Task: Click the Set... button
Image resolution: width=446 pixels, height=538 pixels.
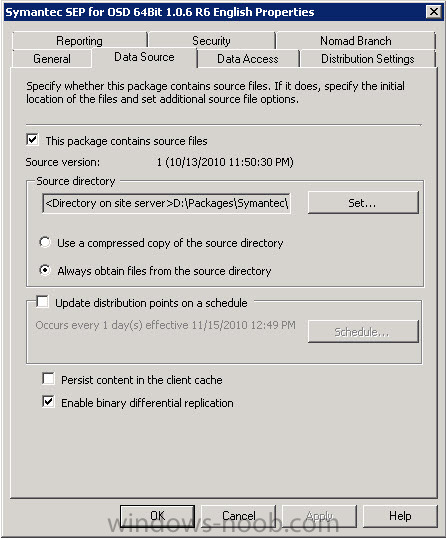Action: [x=363, y=203]
